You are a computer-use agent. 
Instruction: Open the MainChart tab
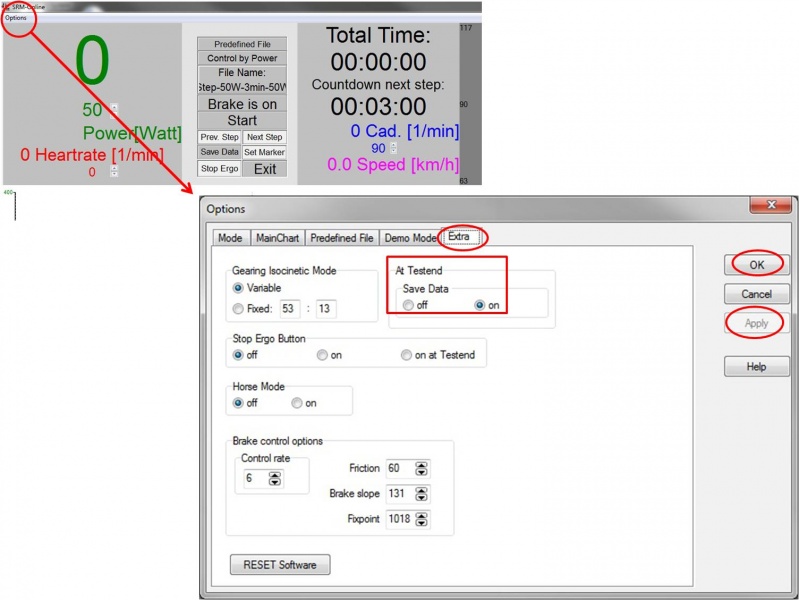(x=277, y=238)
